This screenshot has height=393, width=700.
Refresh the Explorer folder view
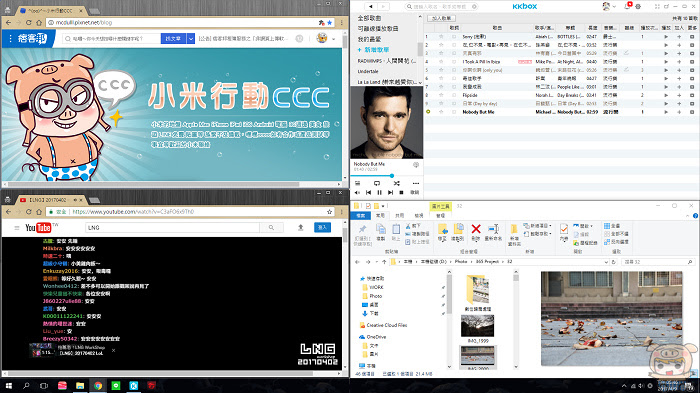pos(614,262)
